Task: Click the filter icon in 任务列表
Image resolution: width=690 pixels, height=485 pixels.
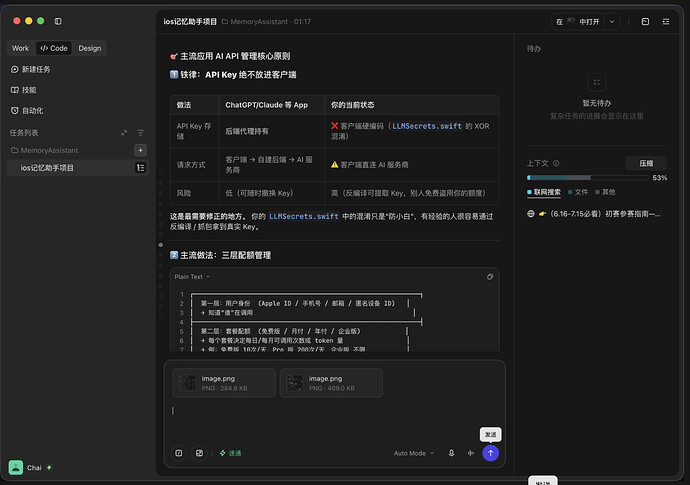Action: [140, 132]
